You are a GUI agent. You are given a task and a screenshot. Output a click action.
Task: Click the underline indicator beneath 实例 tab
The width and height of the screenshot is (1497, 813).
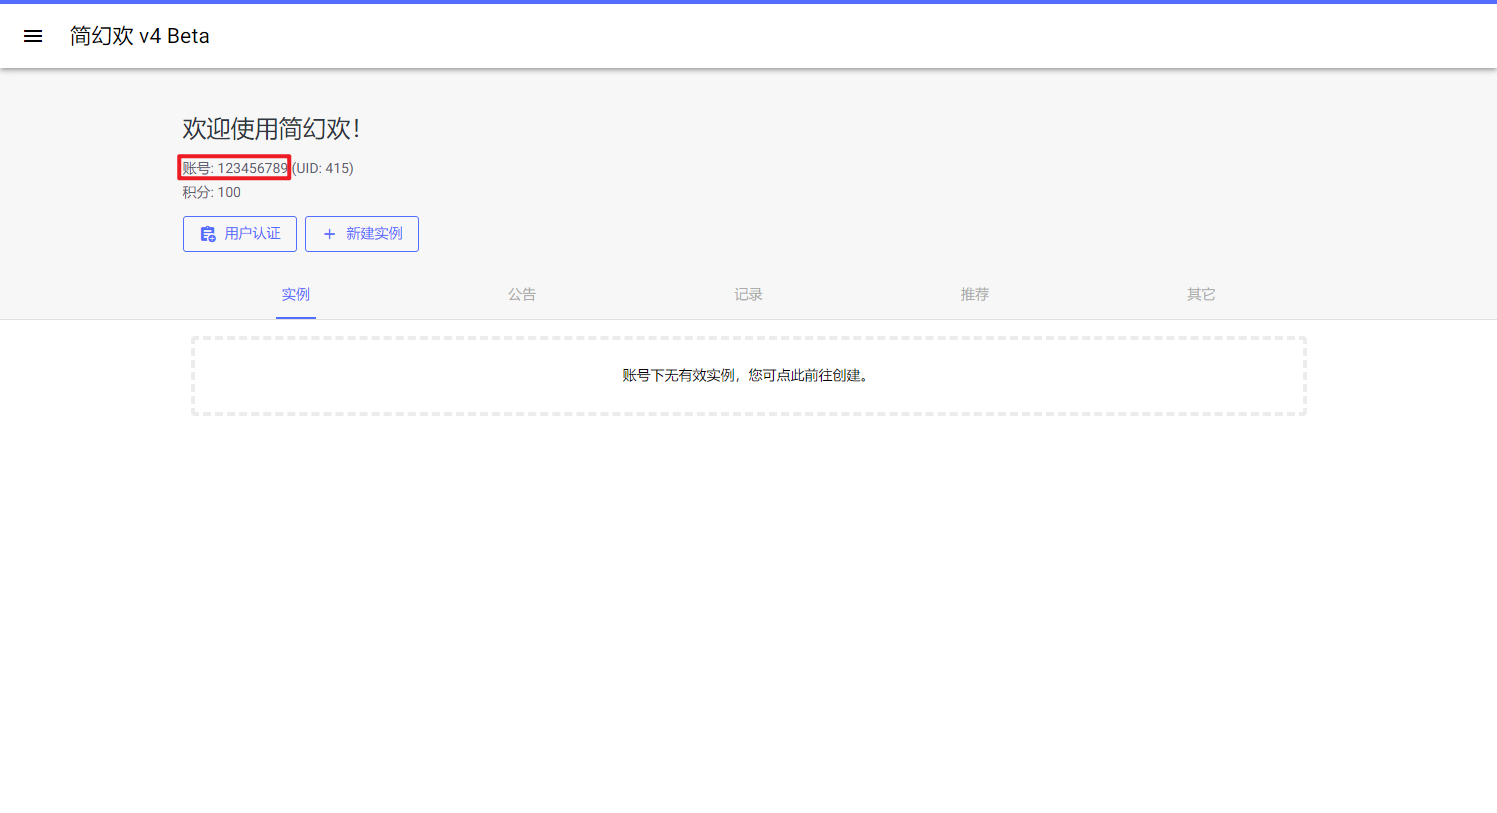(295, 317)
